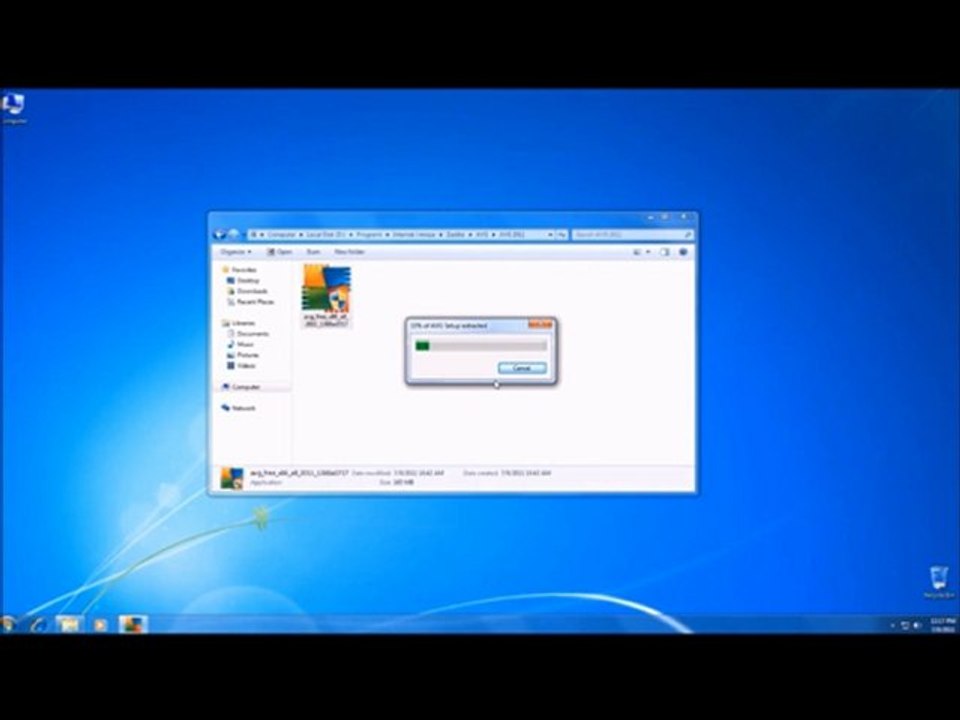Refresh the folder via address bar button
Viewport: 960px width, 720px height.
pos(561,234)
